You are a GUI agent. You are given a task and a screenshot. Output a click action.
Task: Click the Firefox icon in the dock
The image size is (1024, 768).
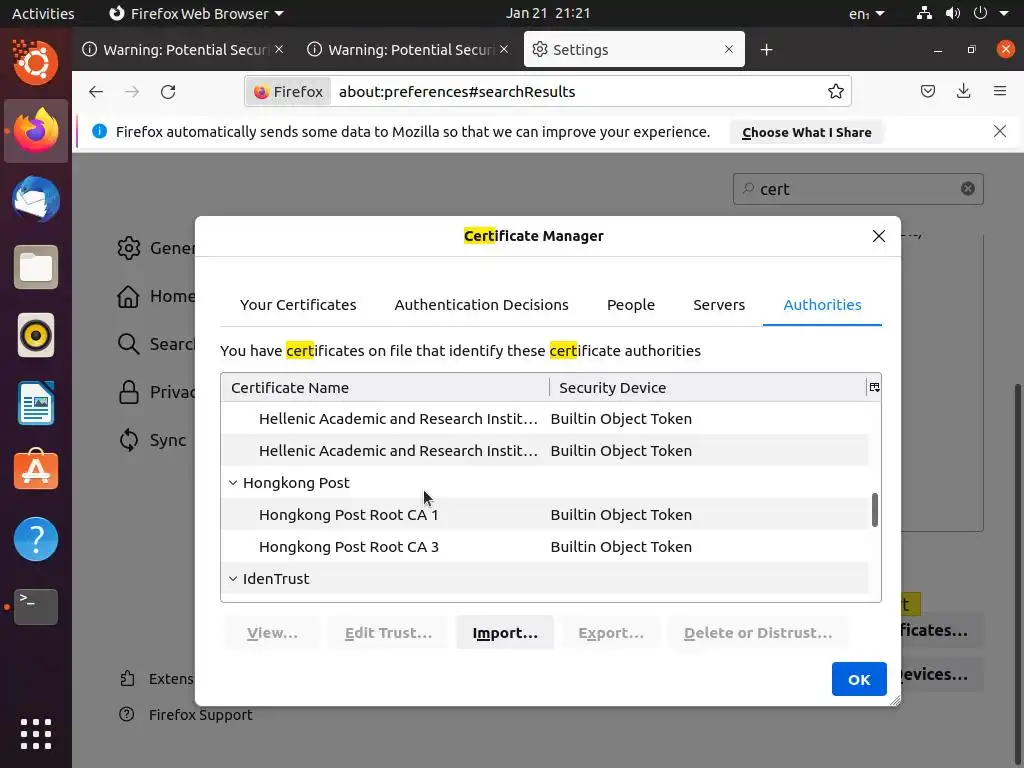tap(36, 131)
